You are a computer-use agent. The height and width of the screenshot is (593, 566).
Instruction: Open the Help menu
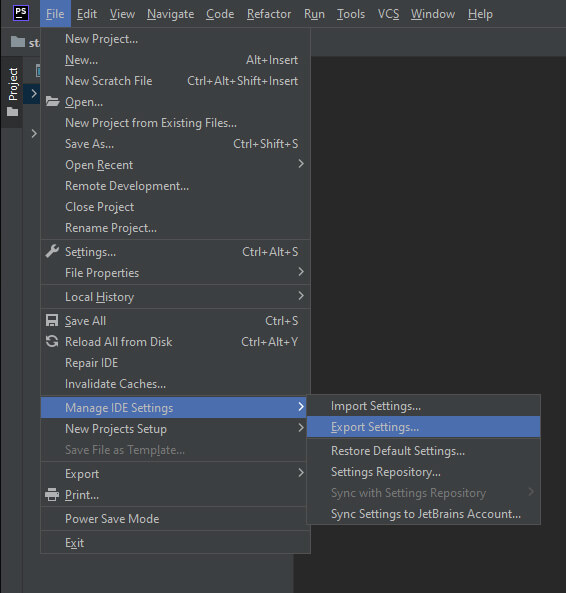point(480,14)
